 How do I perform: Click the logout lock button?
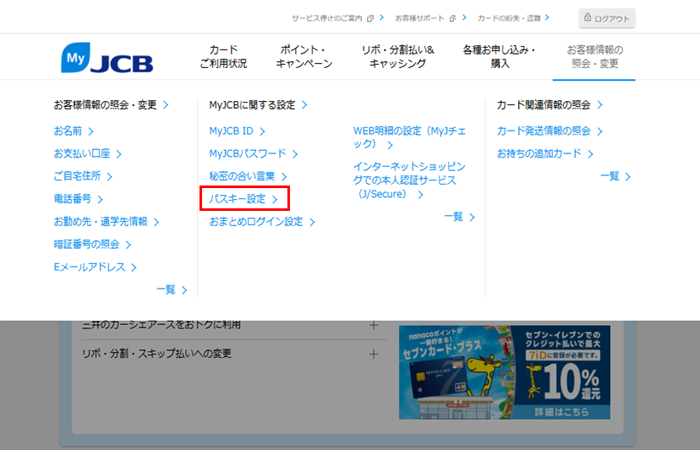coord(607,18)
